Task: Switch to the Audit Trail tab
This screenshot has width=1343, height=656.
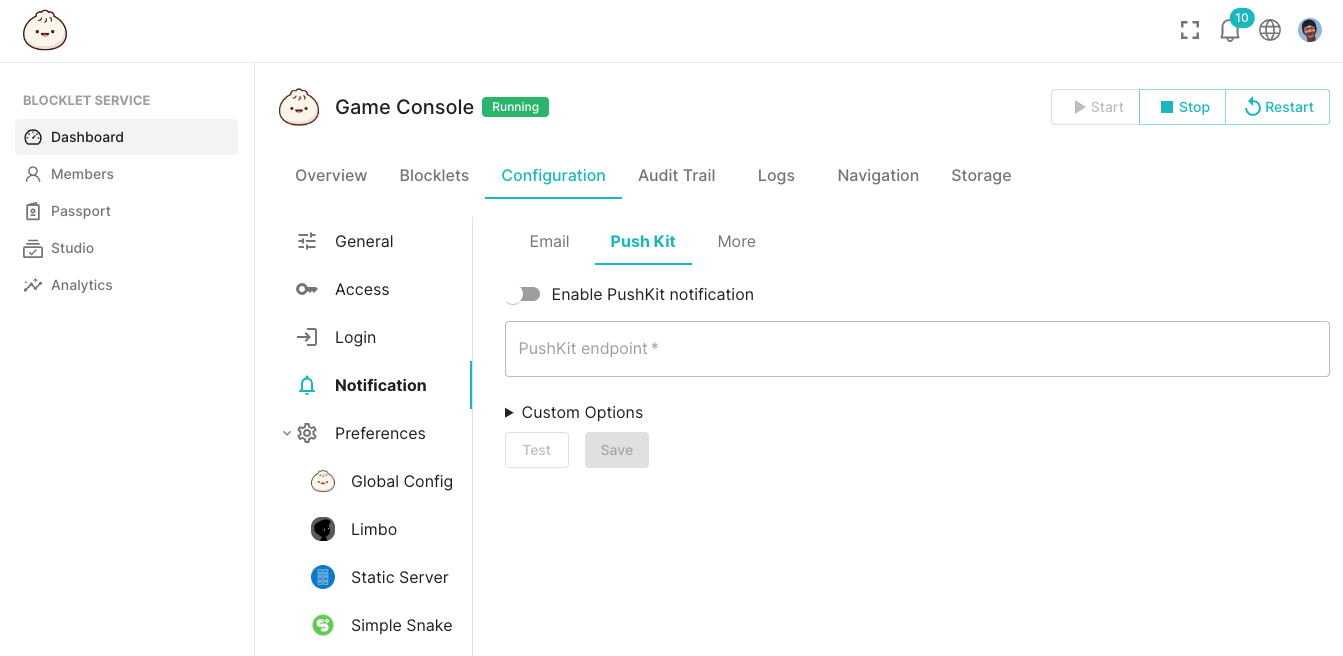Action: tap(676, 175)
